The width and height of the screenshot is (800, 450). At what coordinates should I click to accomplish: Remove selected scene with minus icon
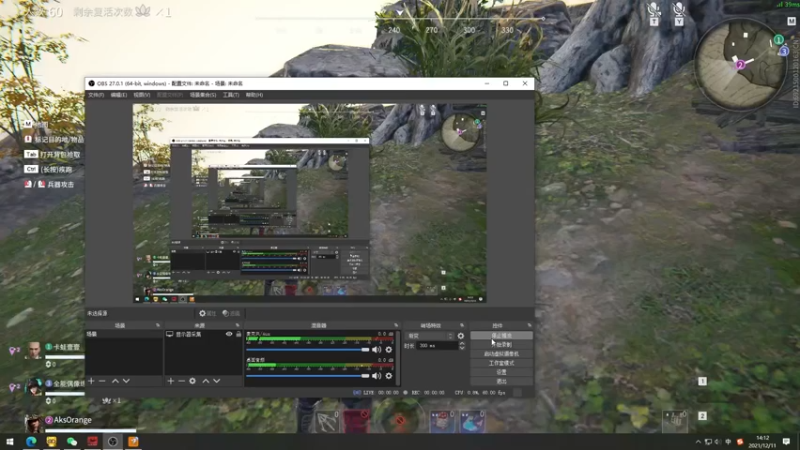102,381
